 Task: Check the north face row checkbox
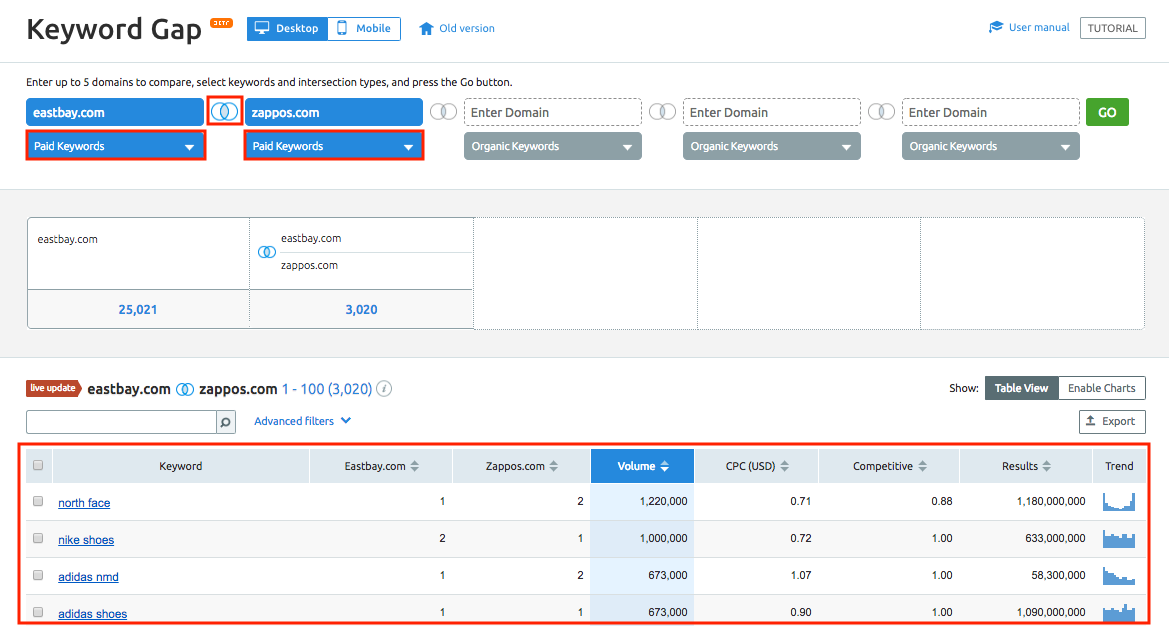point(38,502)
